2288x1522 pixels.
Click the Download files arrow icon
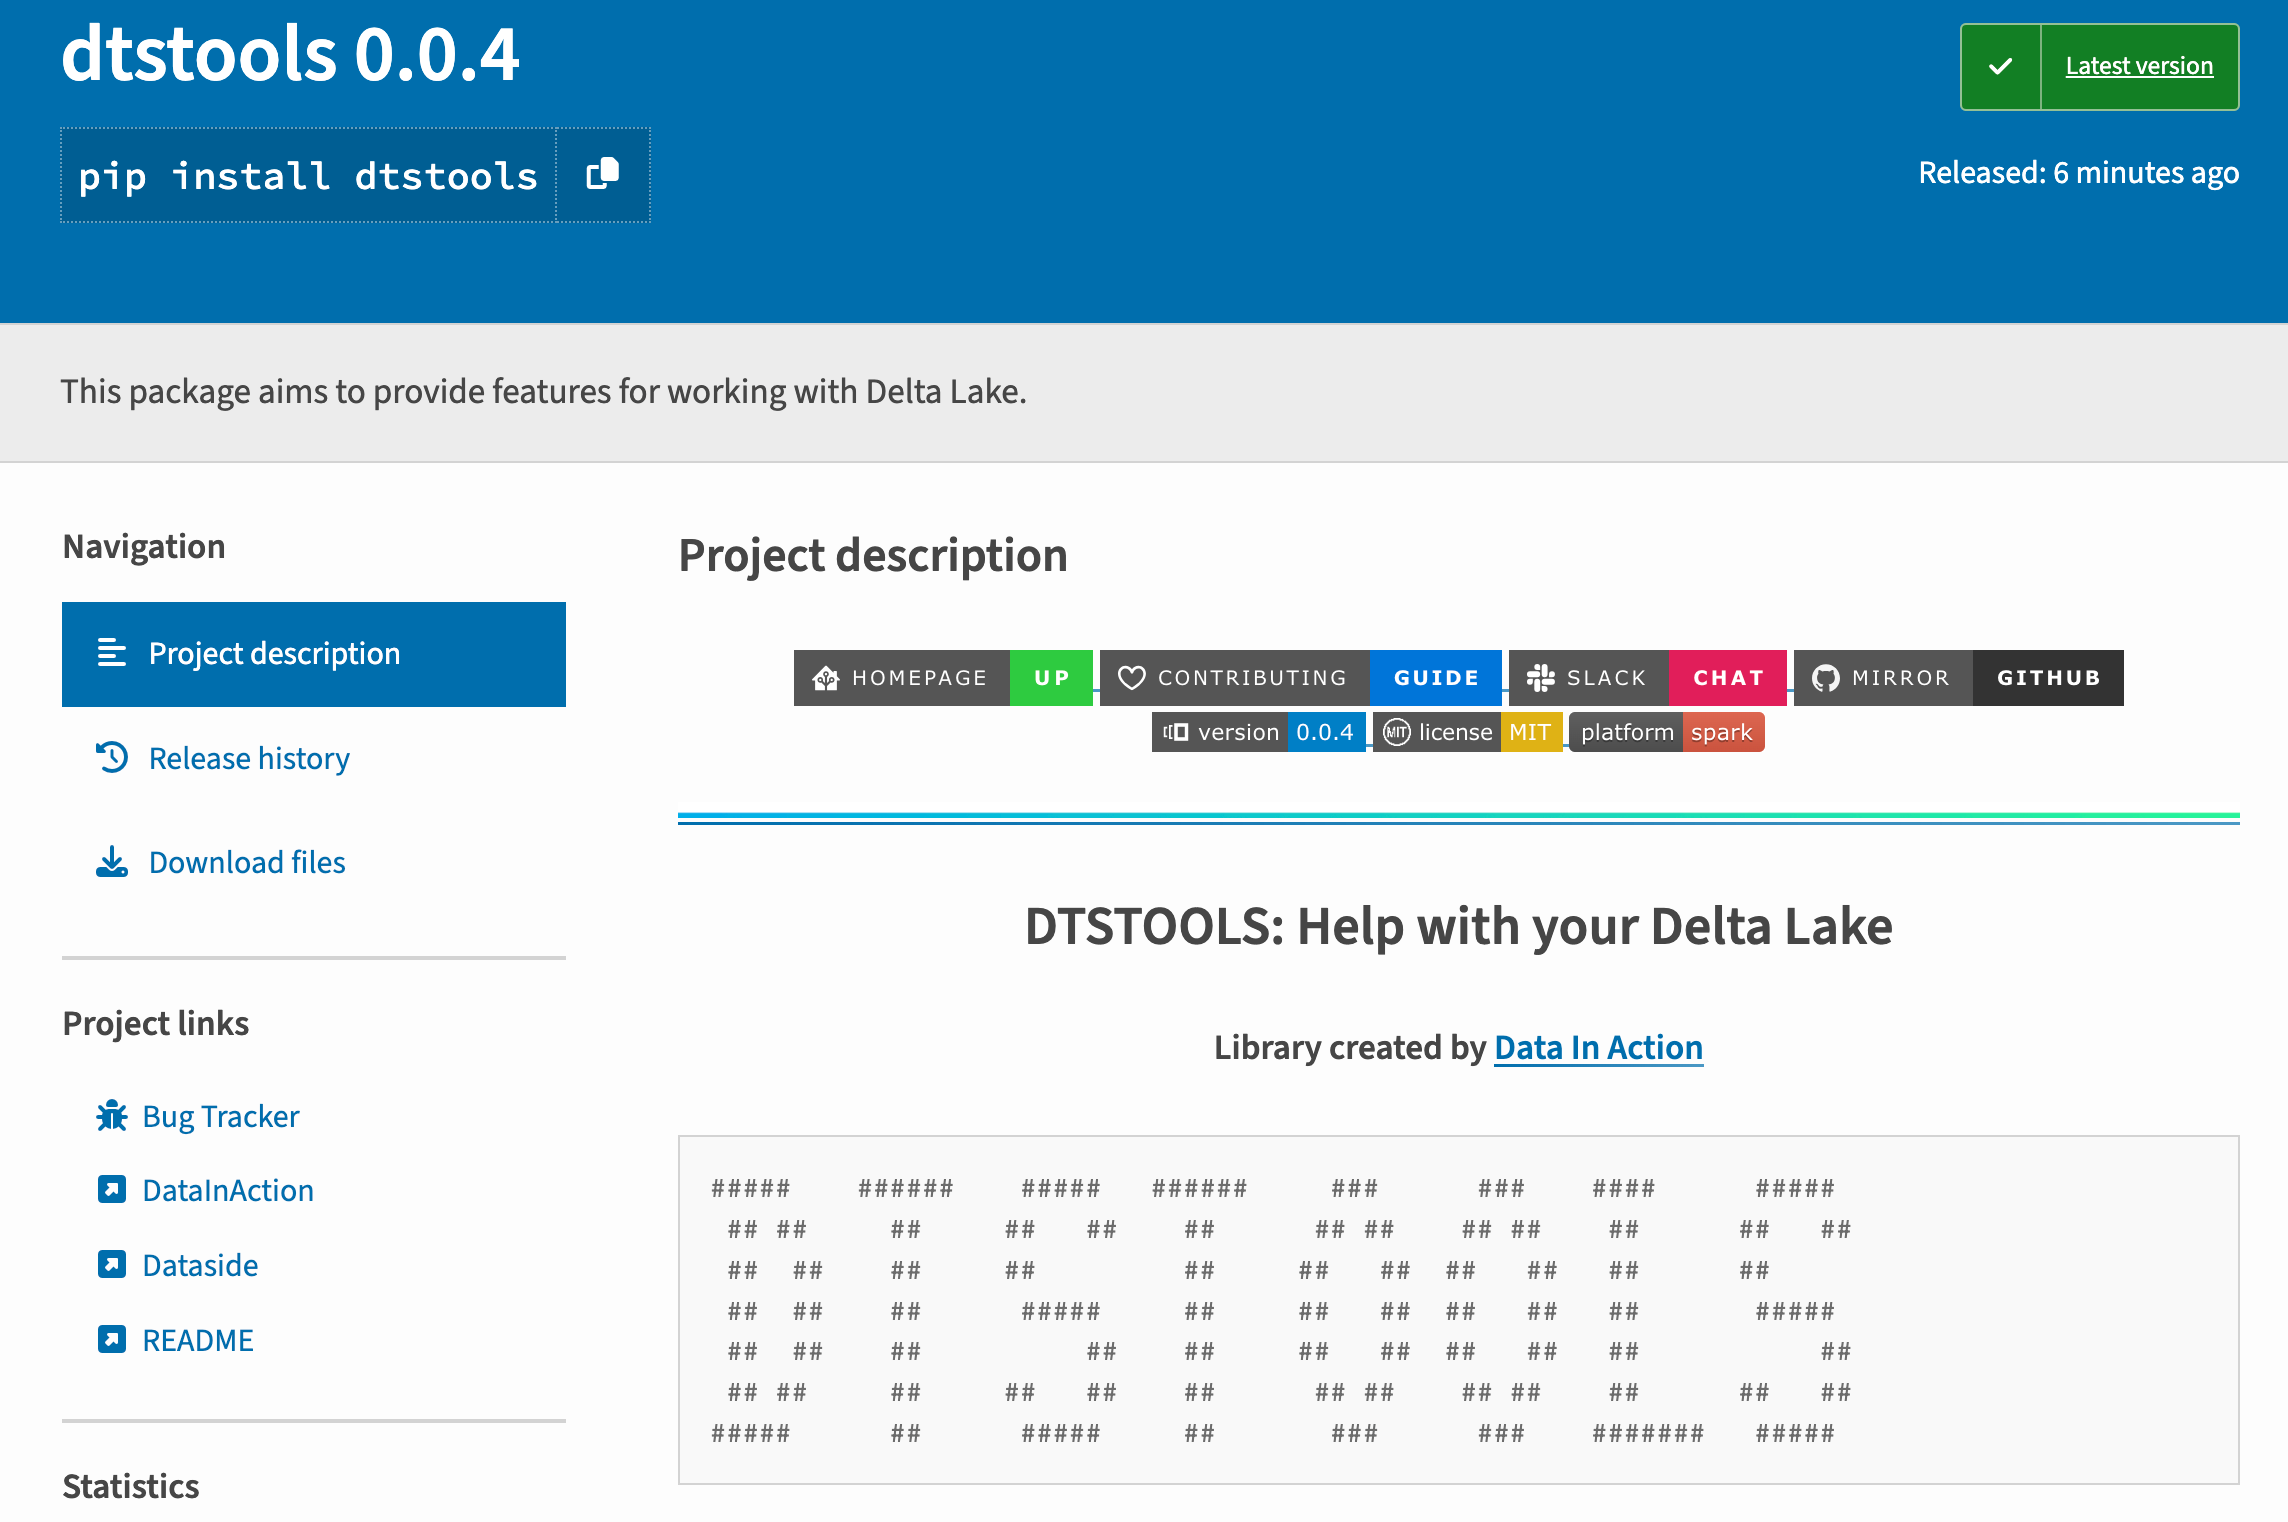(x=112, y=862)
